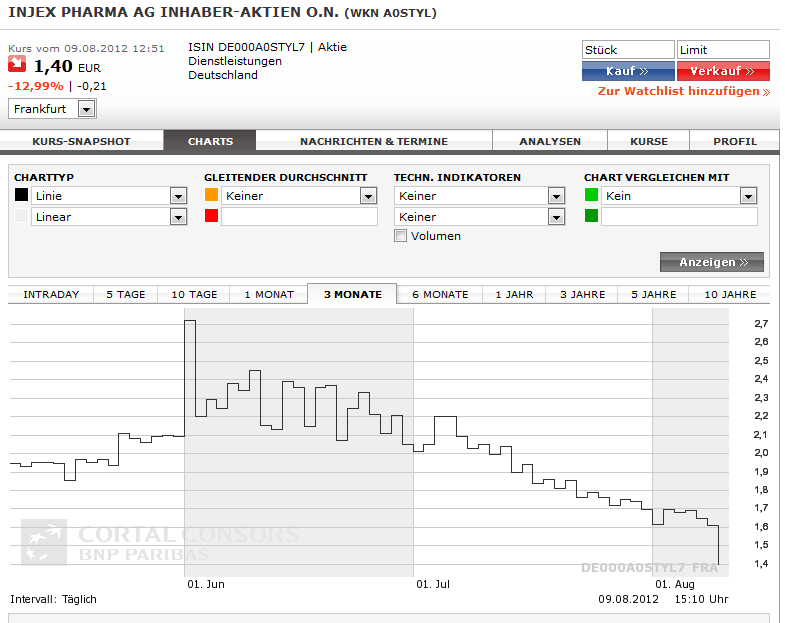Click the -12,99% change value
This screenshot has height=623, width=785.
36,86
